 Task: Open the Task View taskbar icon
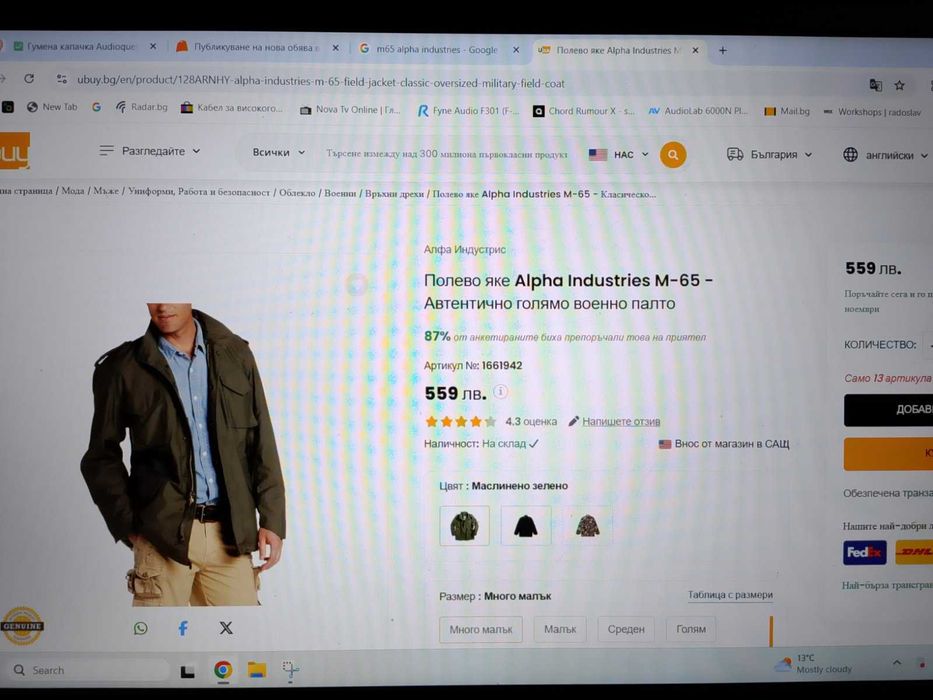[187, 671]
